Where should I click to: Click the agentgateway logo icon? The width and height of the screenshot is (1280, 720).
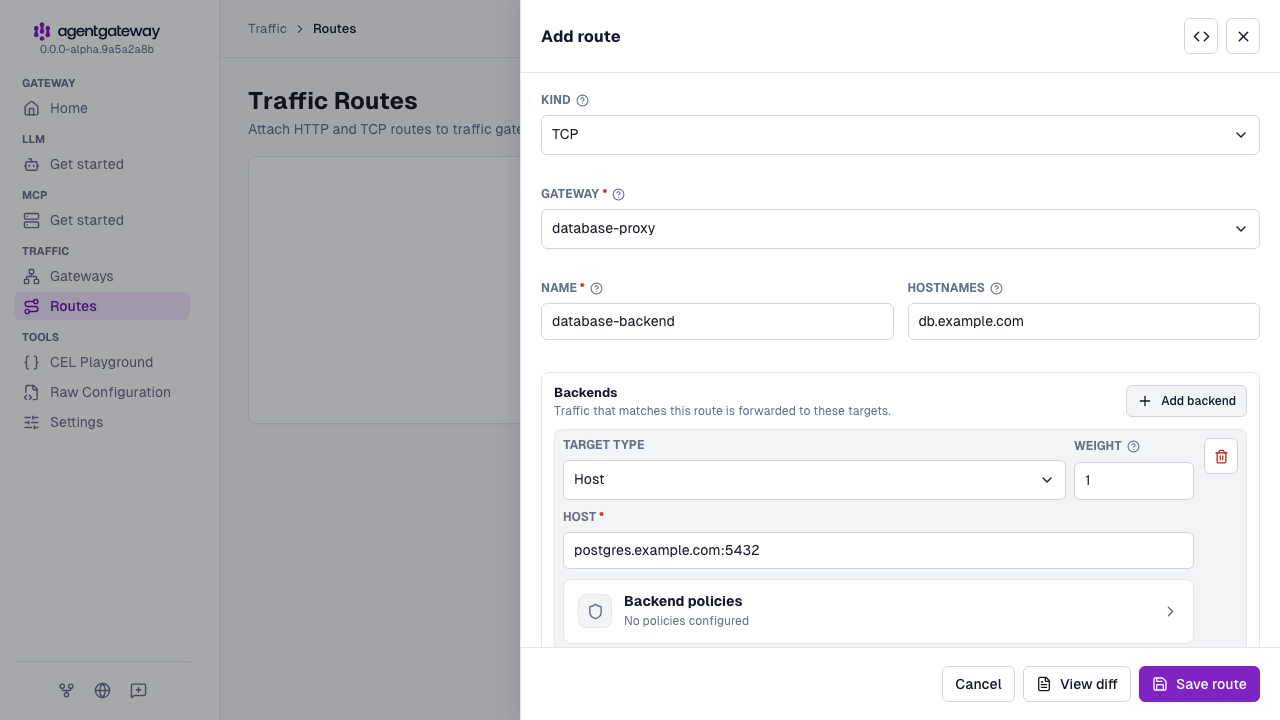coord(42,32)
